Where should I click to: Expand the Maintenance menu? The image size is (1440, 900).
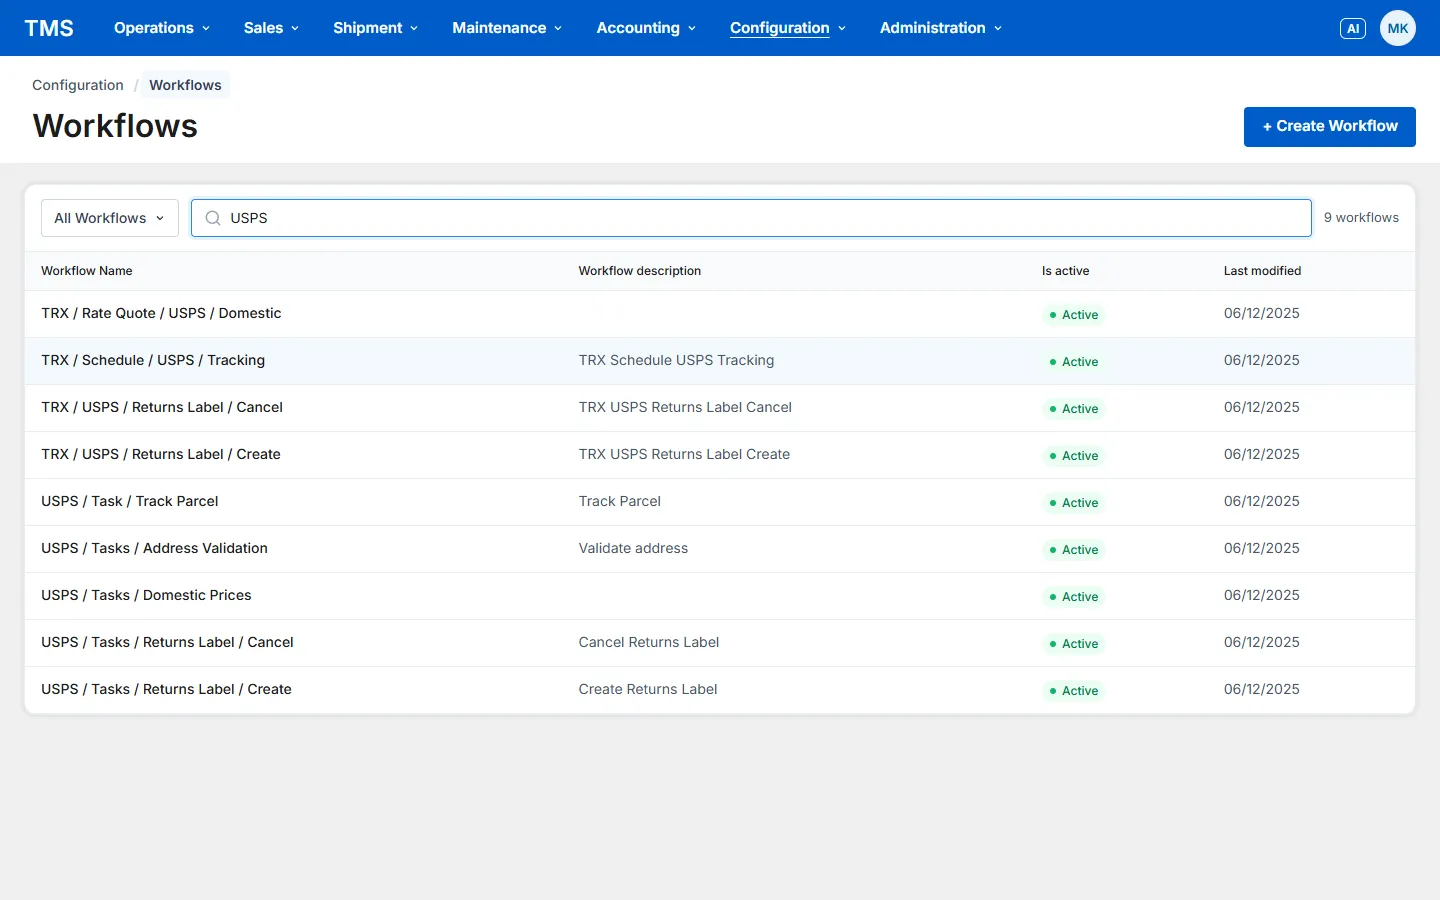coord(507,28)
